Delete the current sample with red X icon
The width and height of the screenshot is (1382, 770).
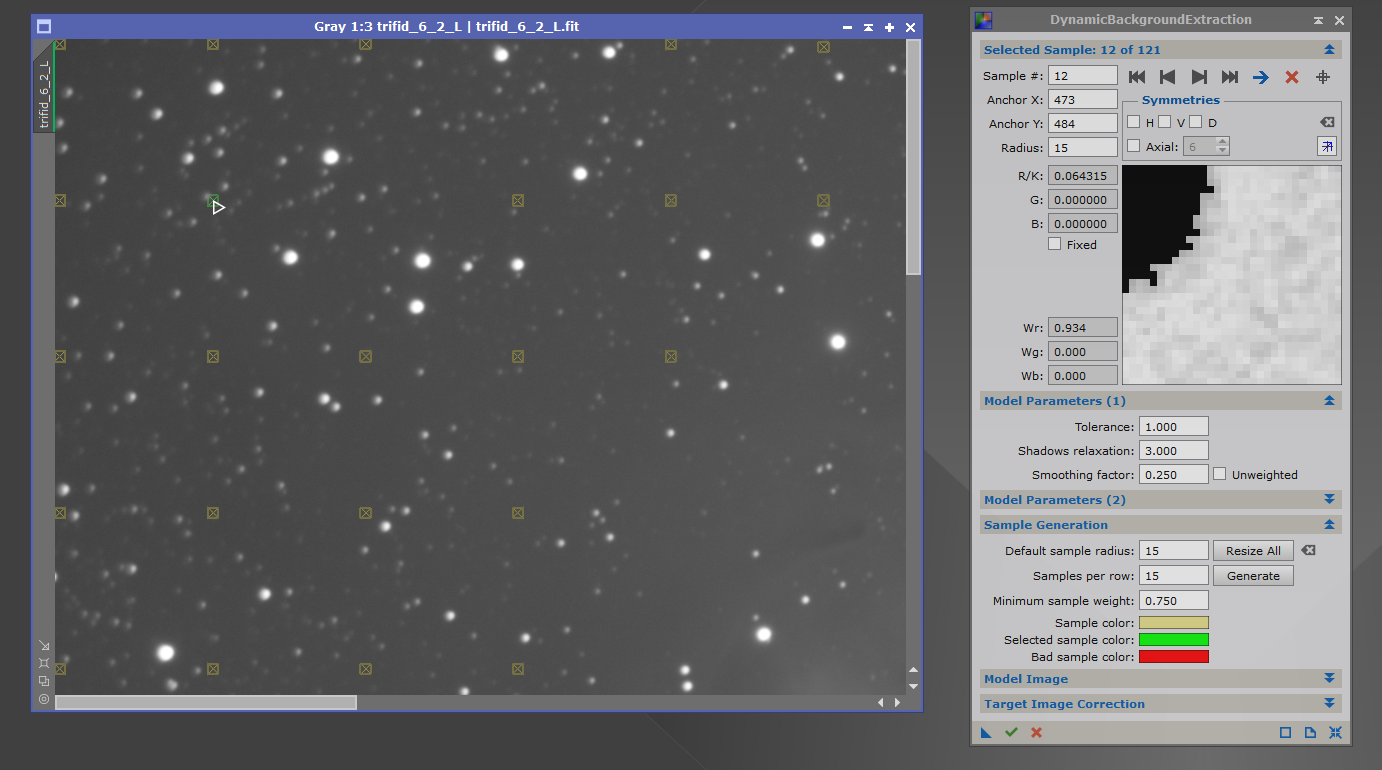(1289, 76)
